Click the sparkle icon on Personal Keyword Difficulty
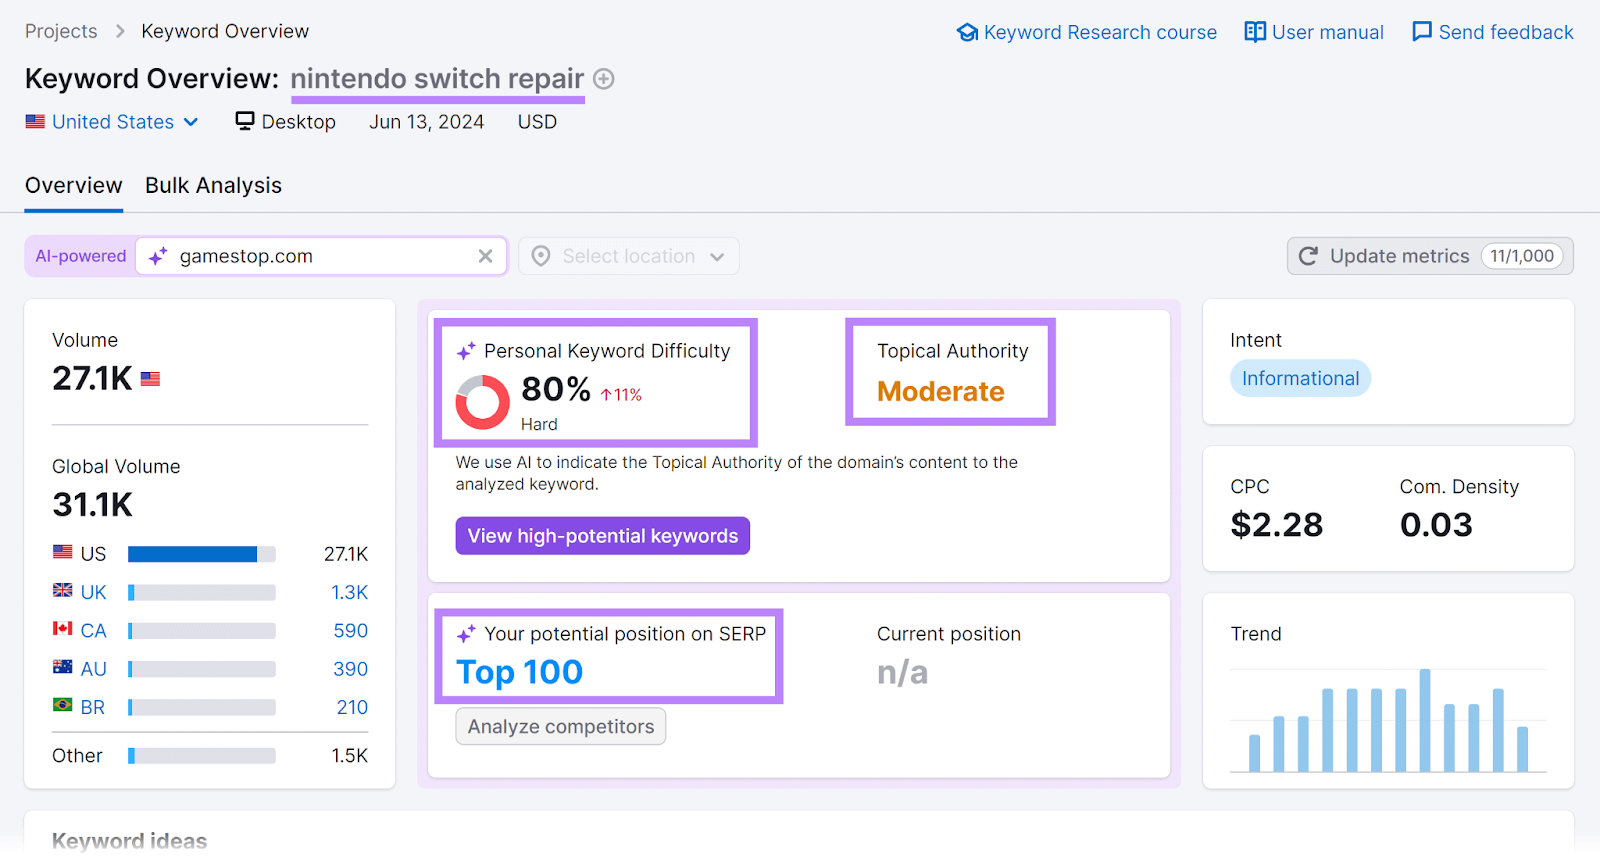This screenshot has height=861, width=1600. [x=464, y=351]
